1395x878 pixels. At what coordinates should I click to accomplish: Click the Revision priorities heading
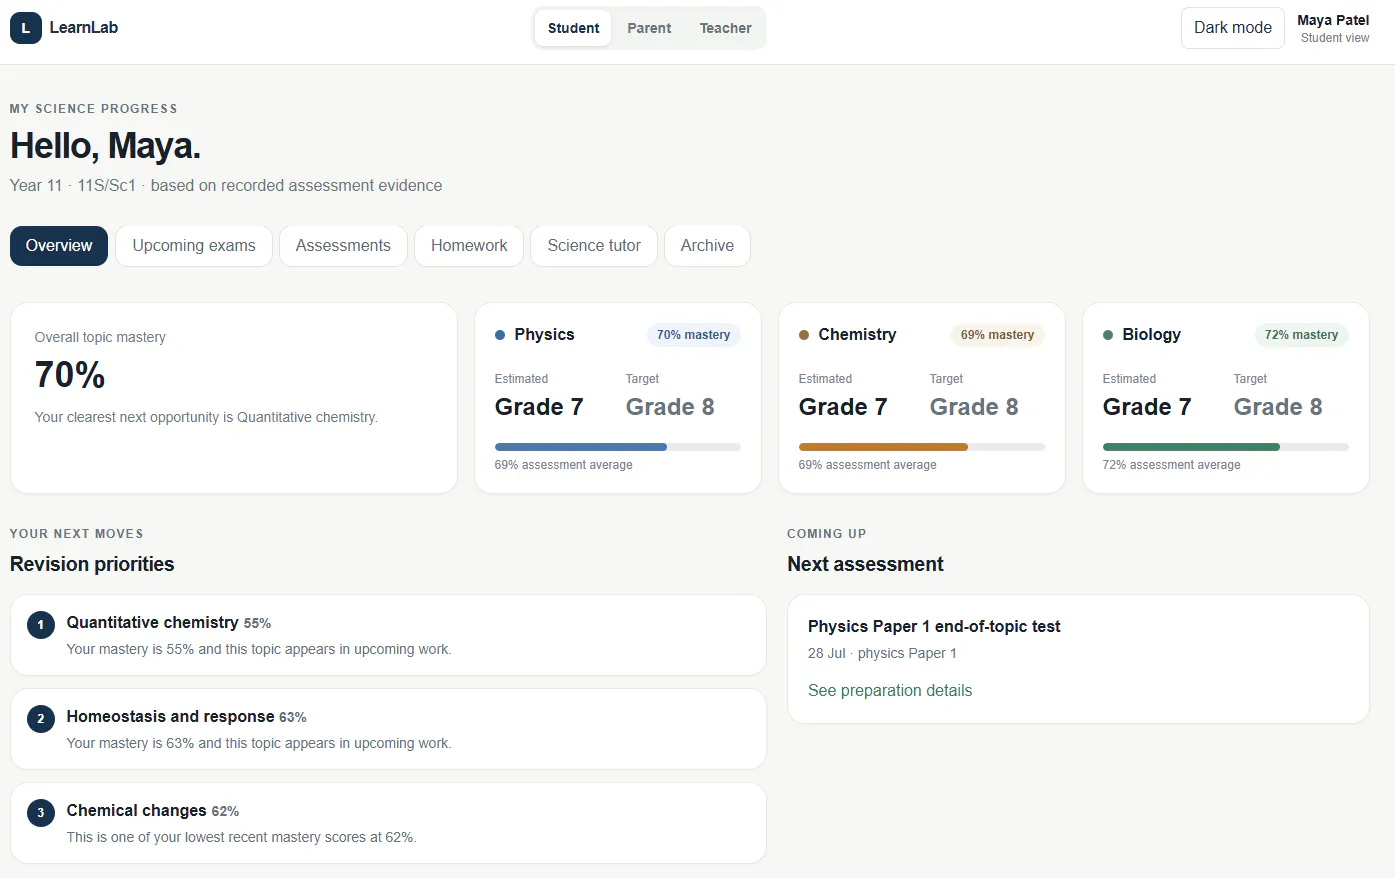pyautogui.click(x=92, y=564)
